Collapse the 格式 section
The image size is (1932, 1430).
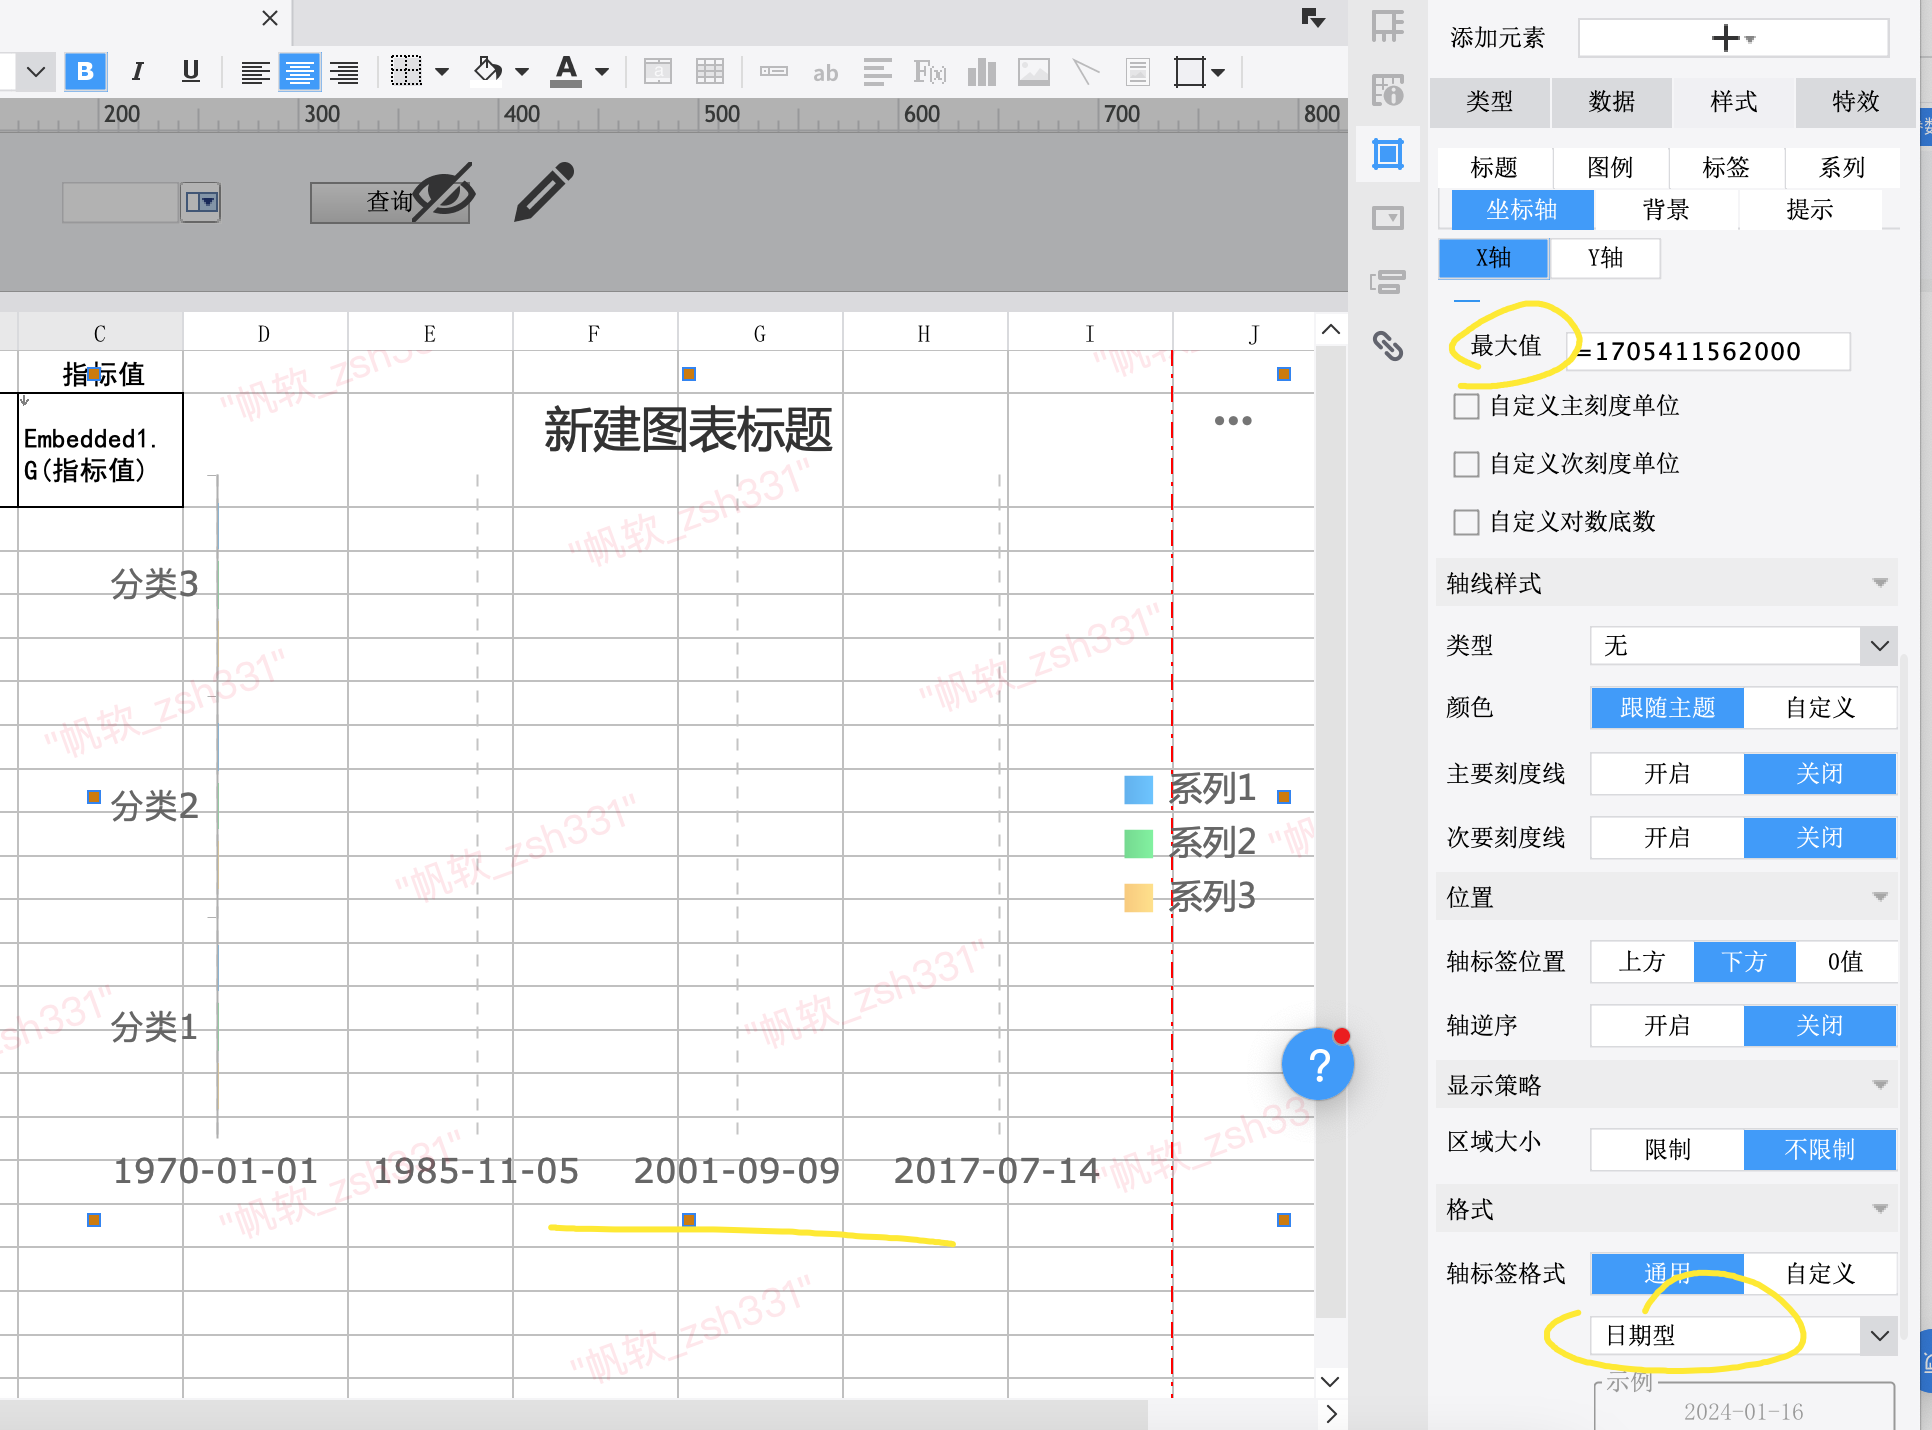(x=1880, y=1209)
